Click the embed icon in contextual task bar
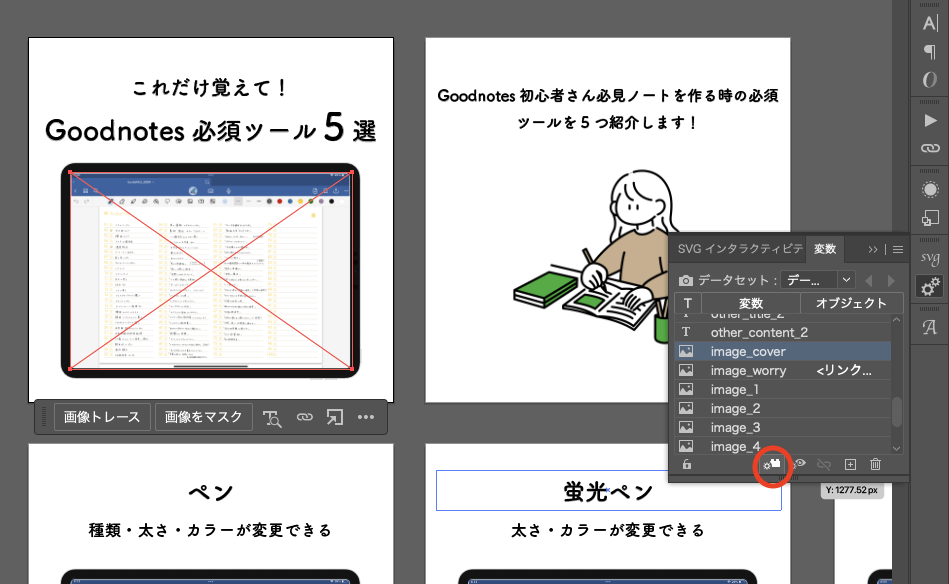This screenshot has height=584, width=949. pyautogui.click(x=335, y=417)
